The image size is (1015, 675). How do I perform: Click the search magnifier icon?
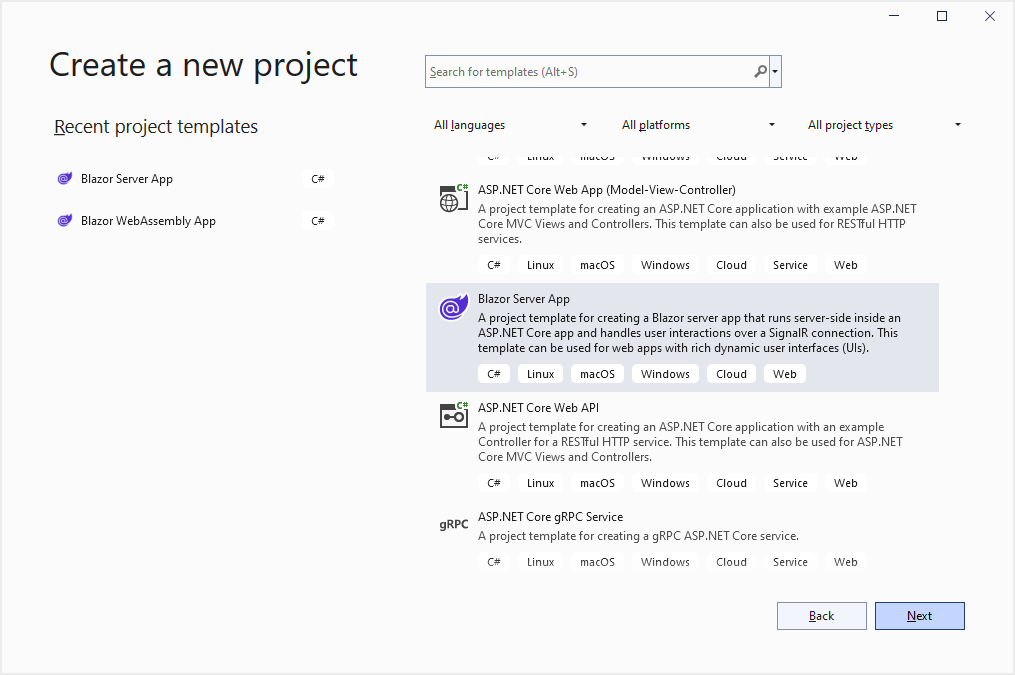tap(761, 72)
